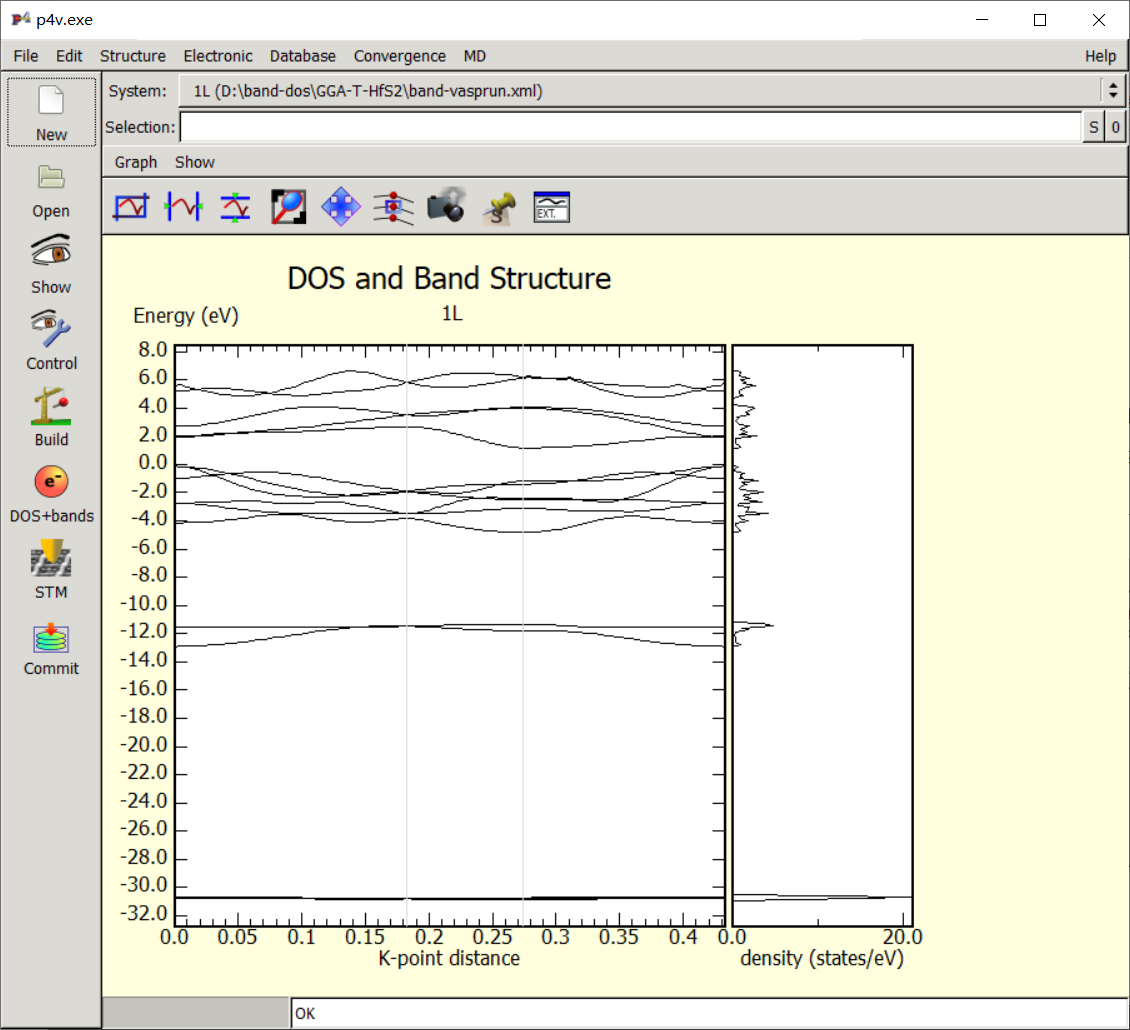Click the K-point distance axis label
The image size is (1130, 1030).
tap(449, 958)
